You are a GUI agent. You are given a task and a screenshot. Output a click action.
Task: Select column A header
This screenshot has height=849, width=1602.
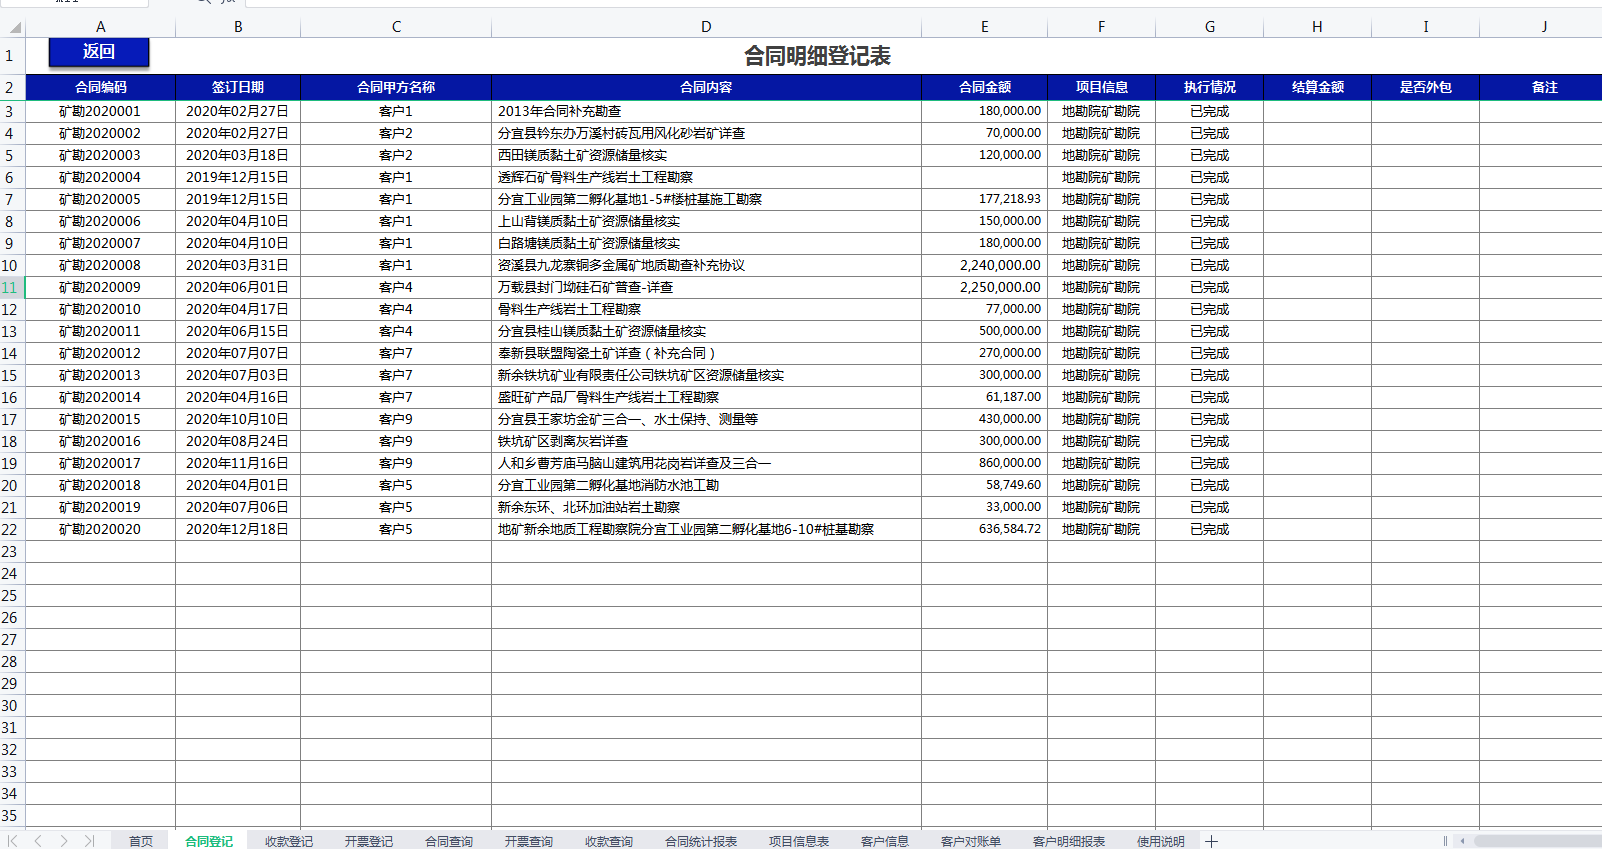point(100,27)
